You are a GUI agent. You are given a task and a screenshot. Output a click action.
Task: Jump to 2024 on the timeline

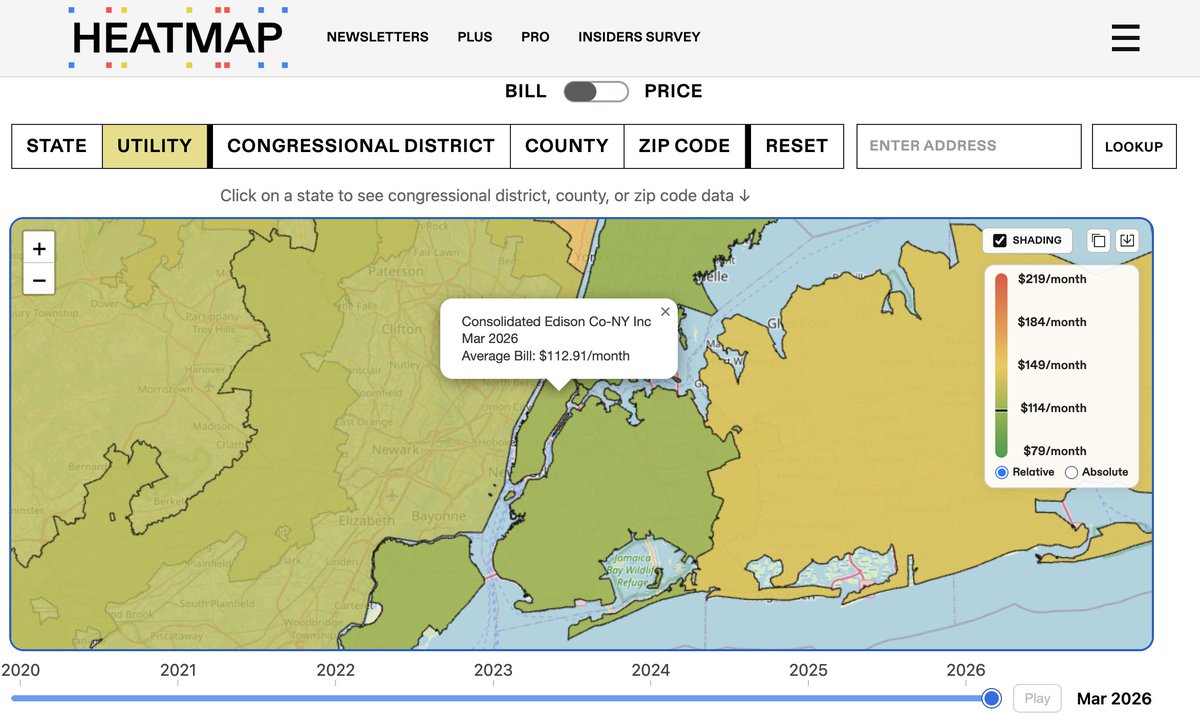click(x=651, y=670)
